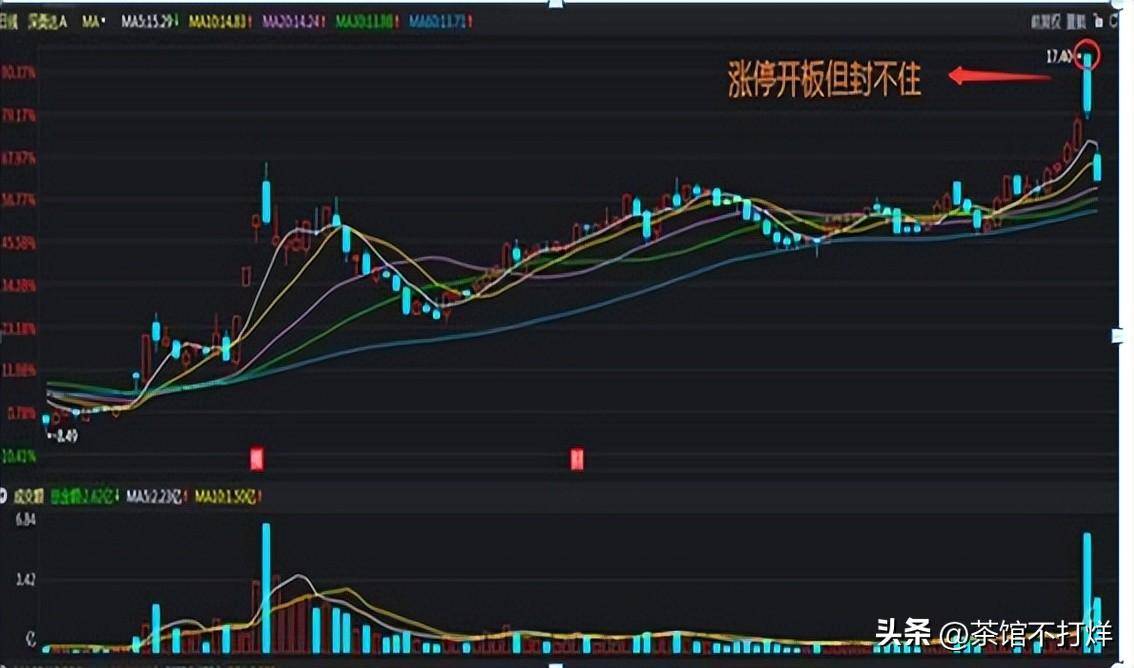Click the 日线 daily period label

(x=9, y=22)
